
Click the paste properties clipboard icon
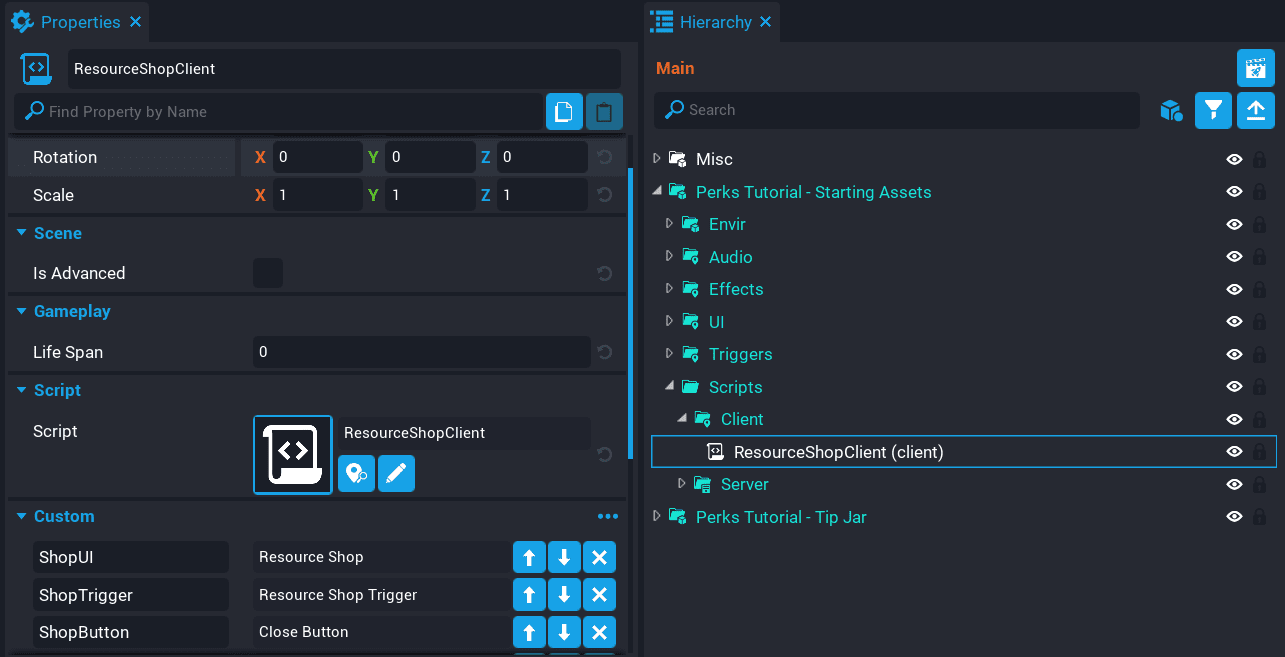(x=604, y=111)
